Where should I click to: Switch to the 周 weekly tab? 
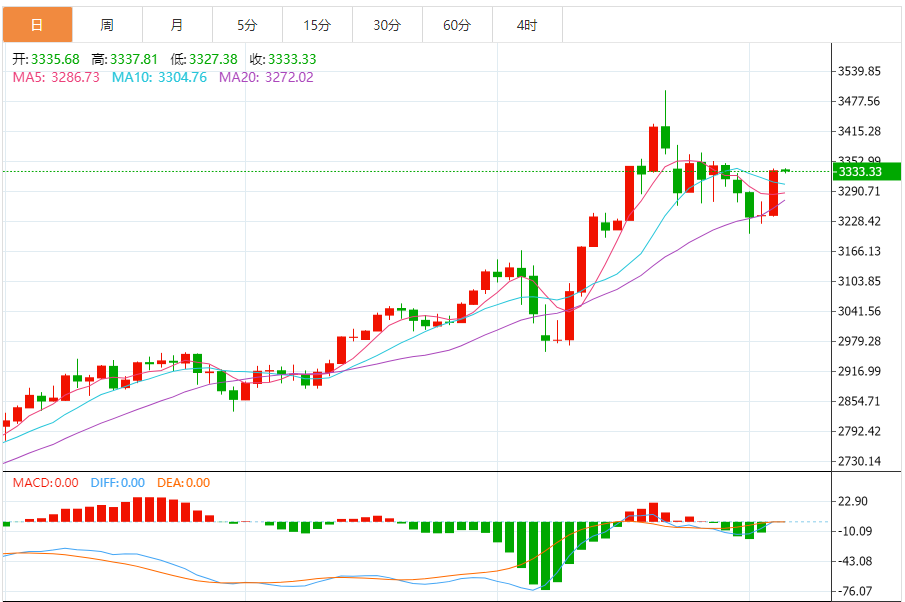107,25
